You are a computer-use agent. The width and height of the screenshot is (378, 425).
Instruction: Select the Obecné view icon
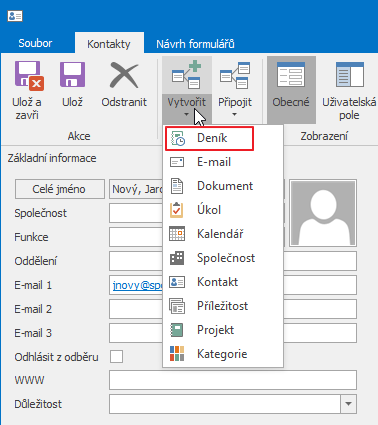291,74
